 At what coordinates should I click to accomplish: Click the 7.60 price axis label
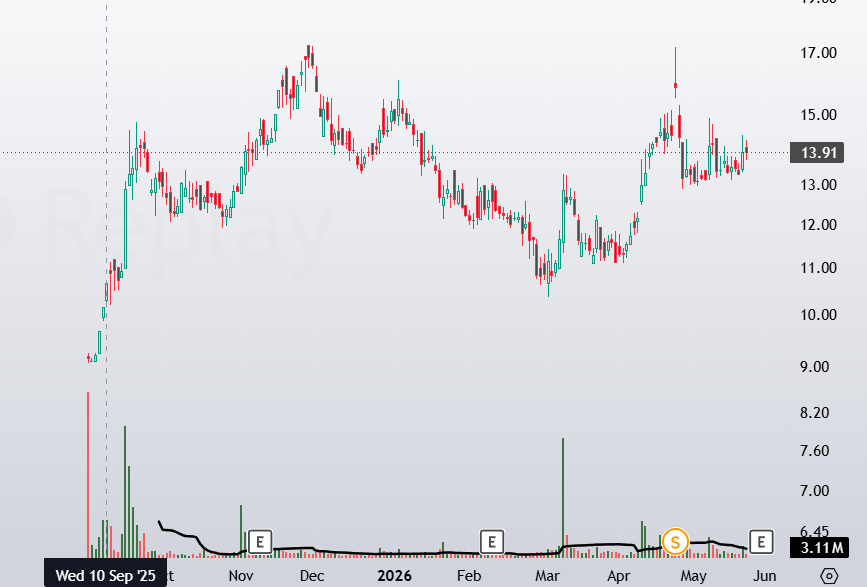[x=814, y=451]
